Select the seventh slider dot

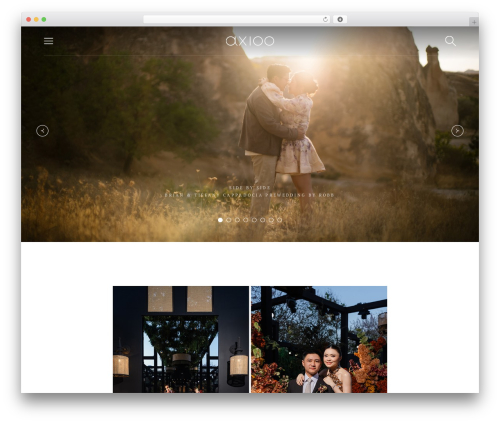(271, 220)
